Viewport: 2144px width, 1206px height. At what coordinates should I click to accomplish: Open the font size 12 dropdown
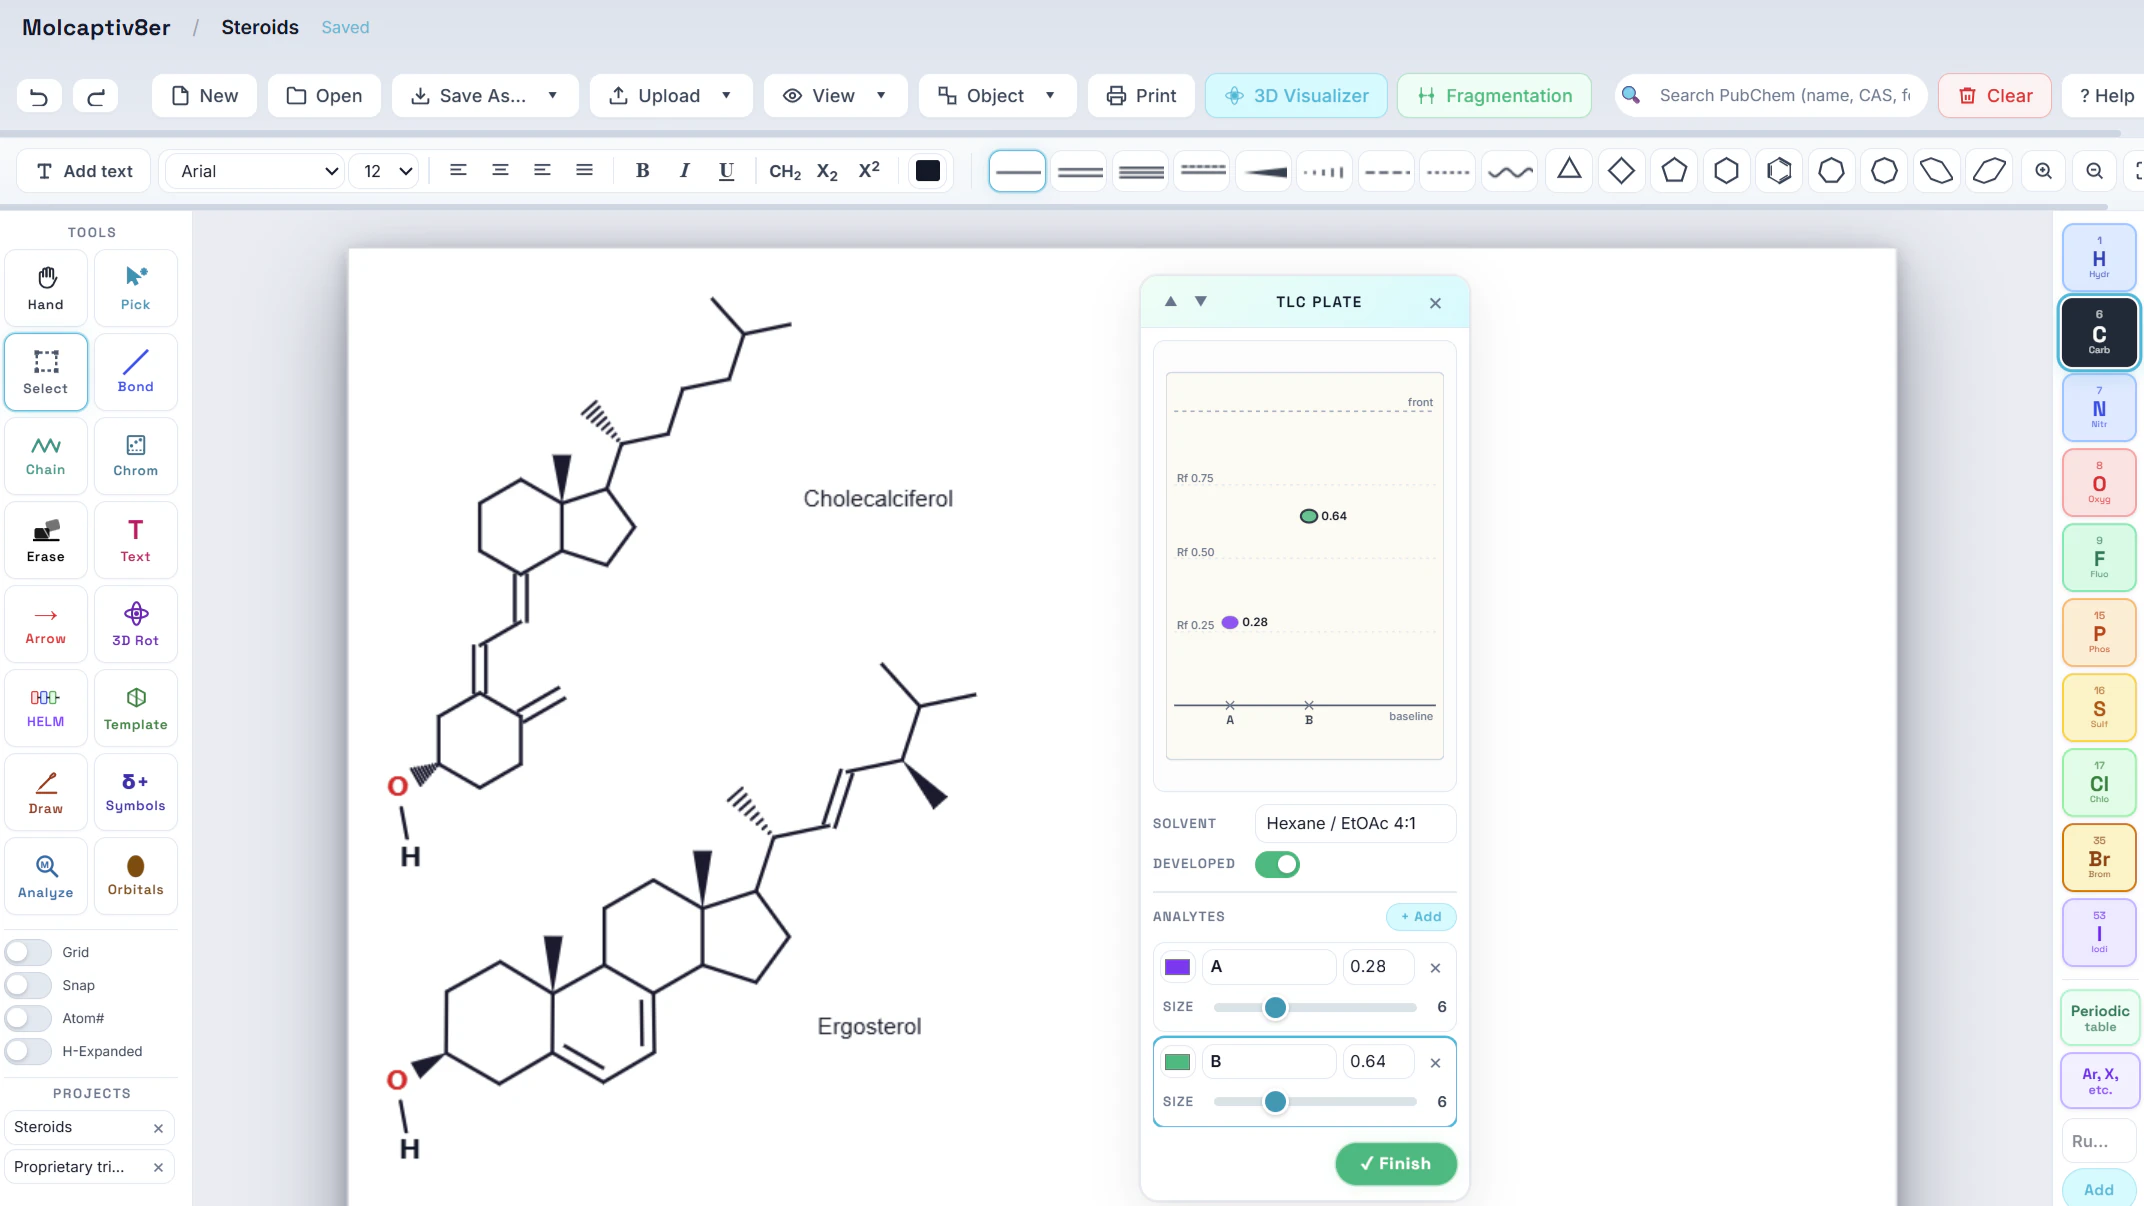[386, 172]
